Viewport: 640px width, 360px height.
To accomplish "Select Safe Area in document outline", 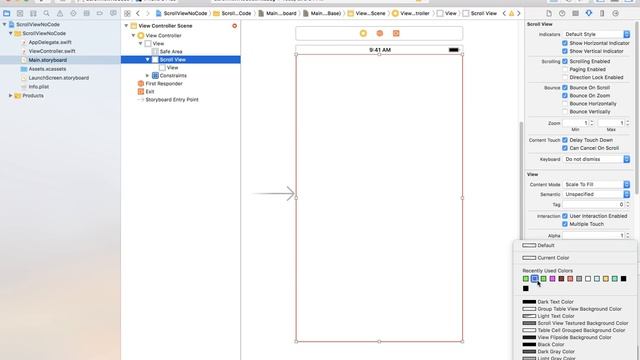I will tap(171, 51).
